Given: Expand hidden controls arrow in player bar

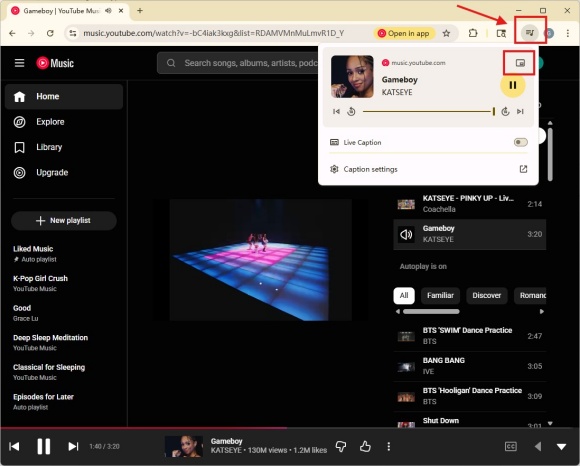Looking at the screenshot, I should [538, 446].
